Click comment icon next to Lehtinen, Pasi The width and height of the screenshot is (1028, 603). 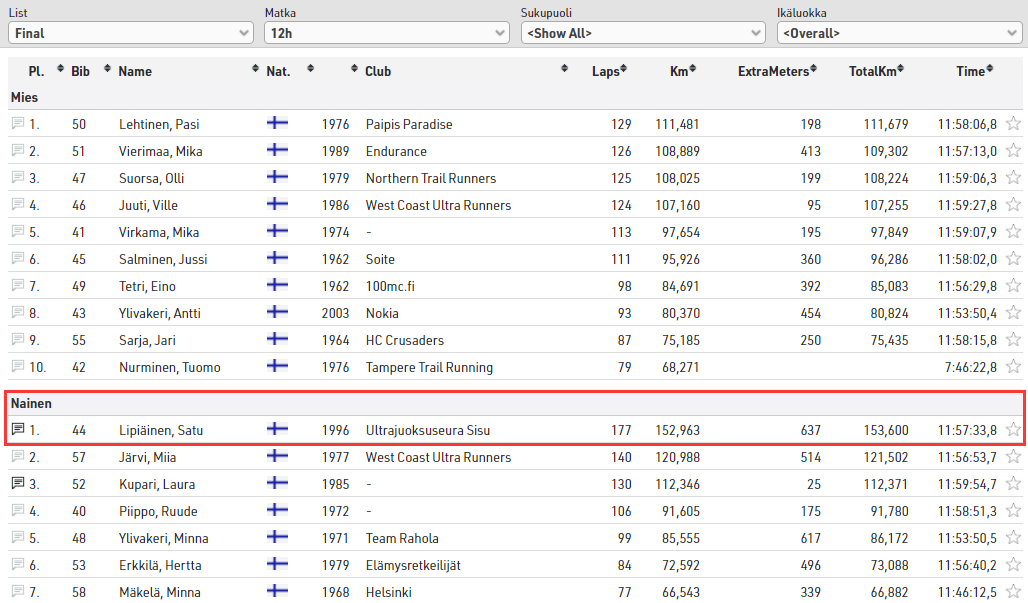tap(17, 124)
